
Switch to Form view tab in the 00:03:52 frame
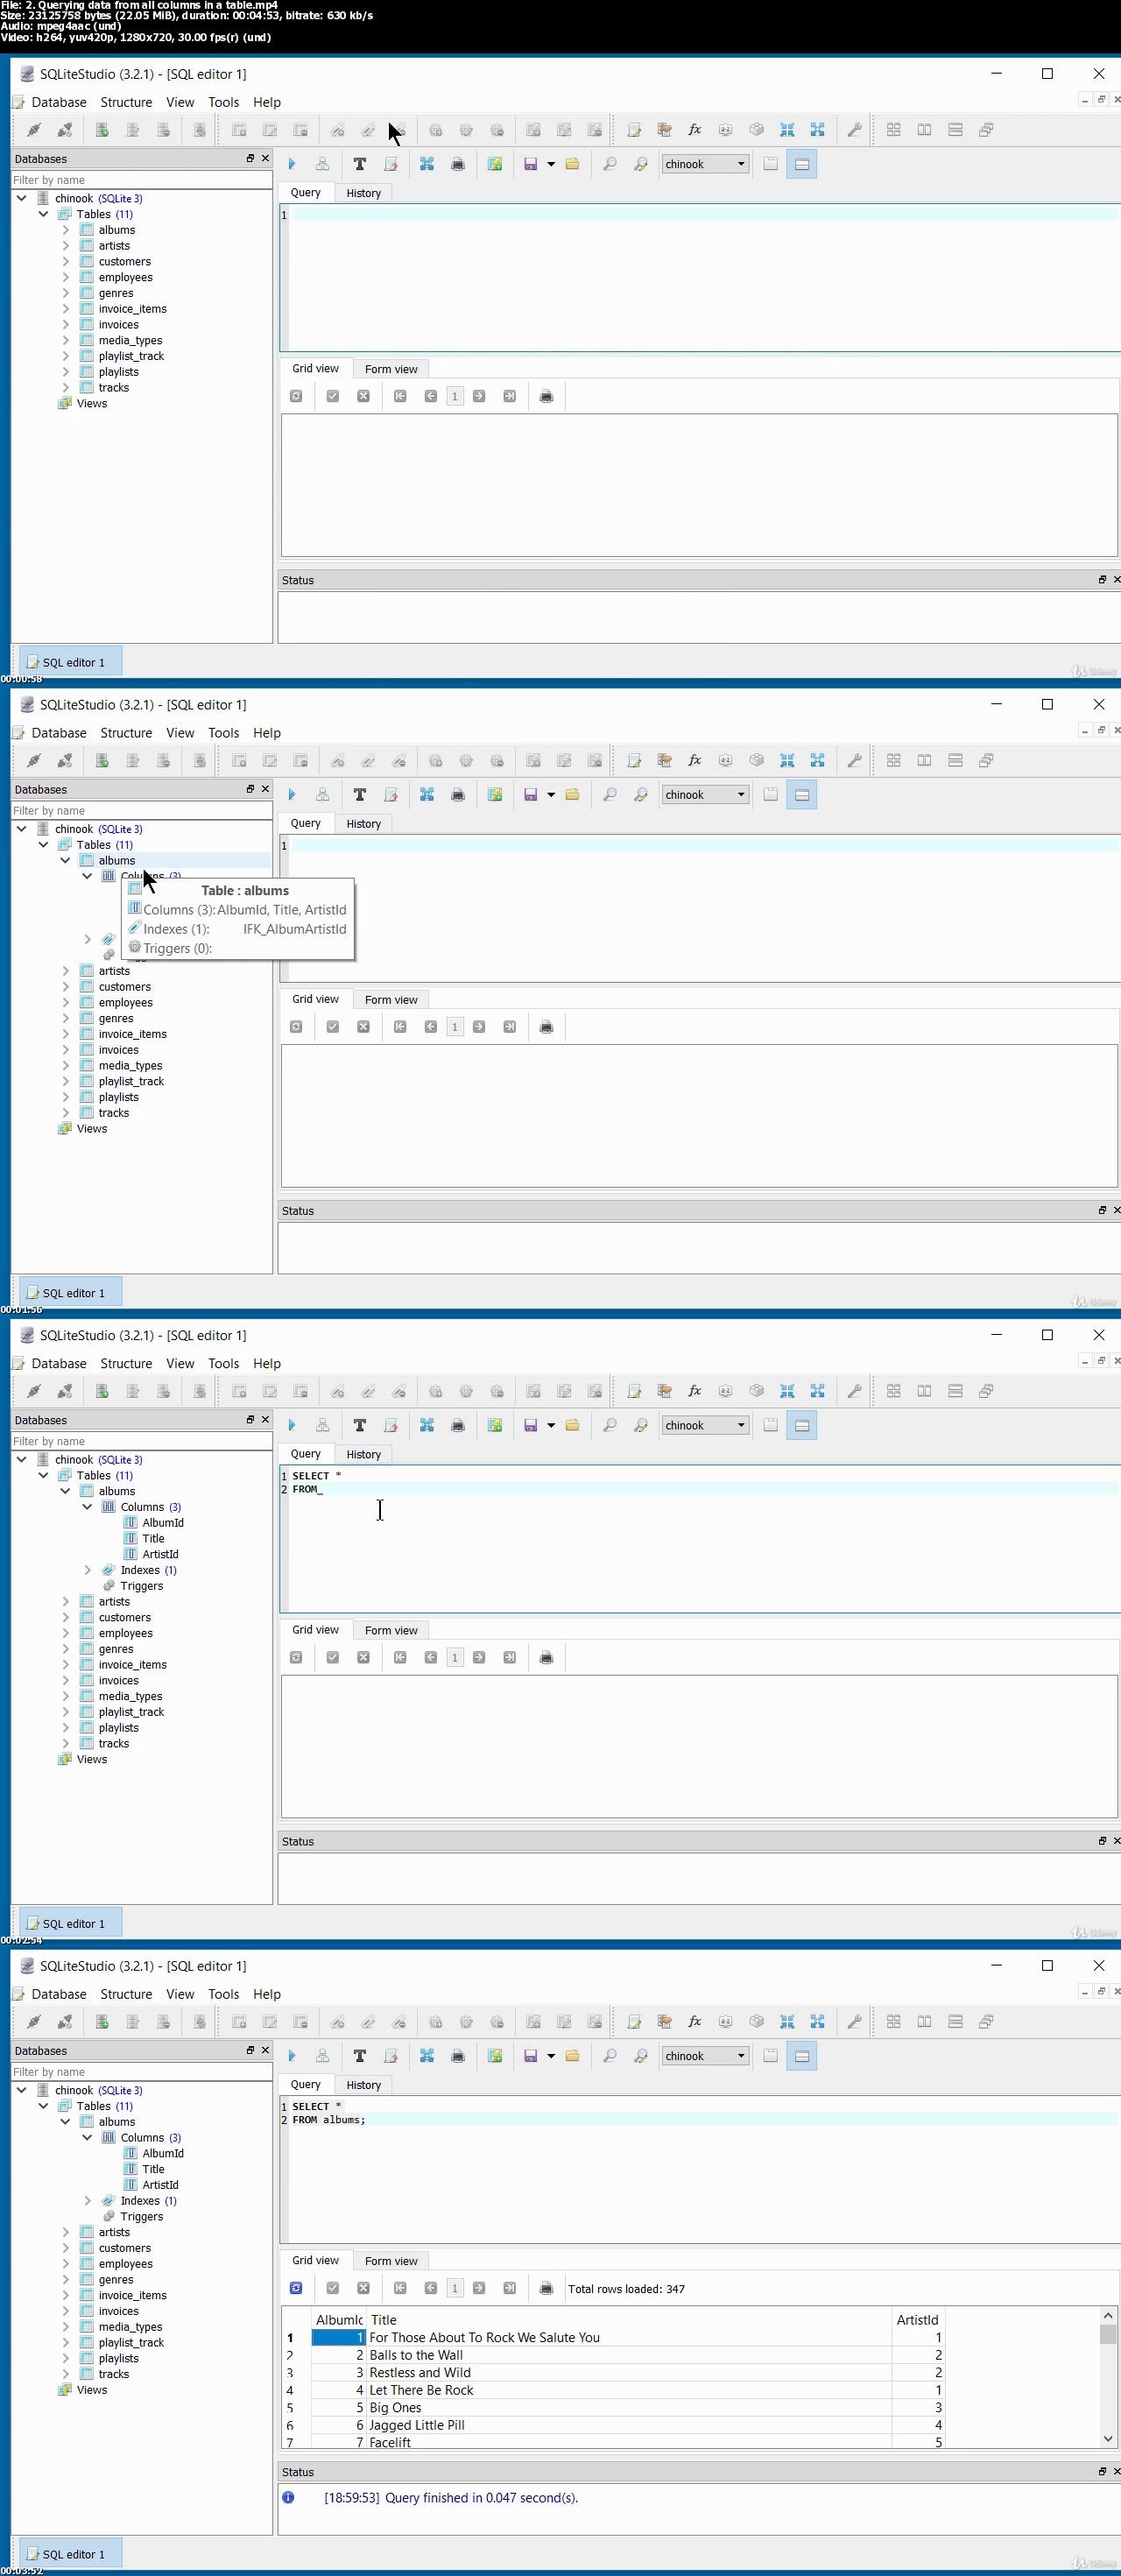391,2260
